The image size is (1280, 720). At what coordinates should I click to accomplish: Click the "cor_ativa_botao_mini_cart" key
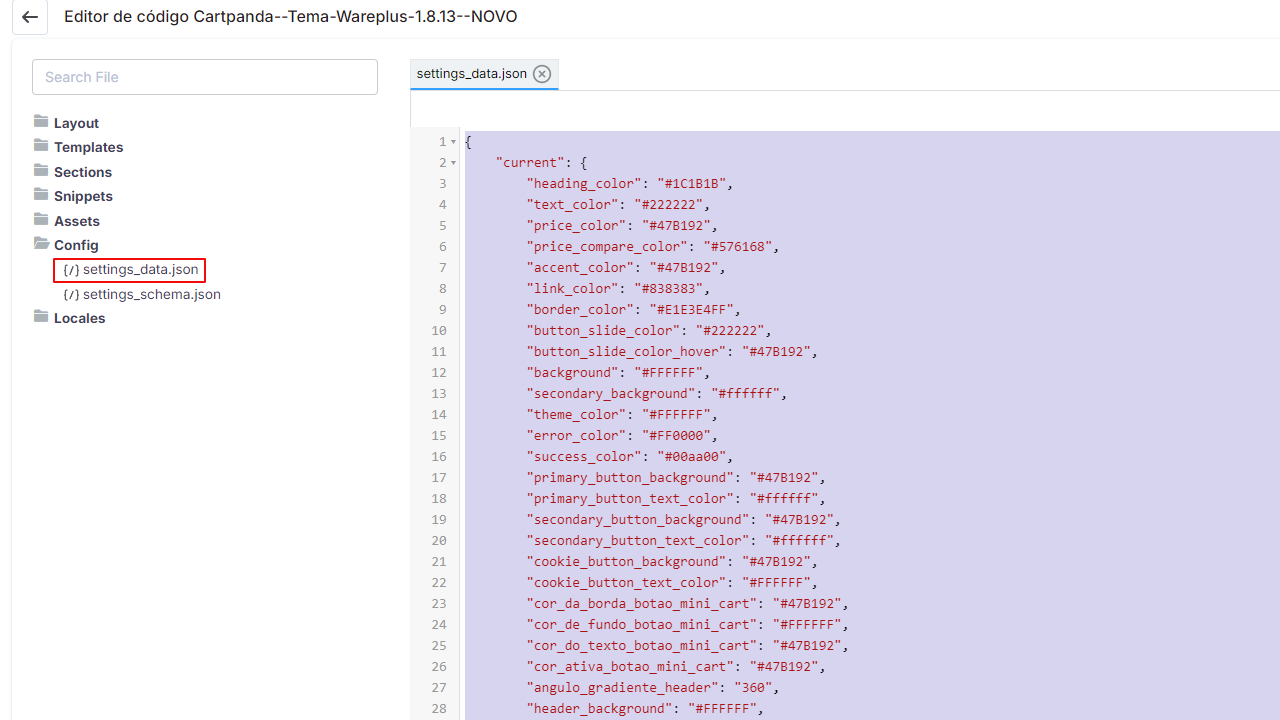[629, 666]
